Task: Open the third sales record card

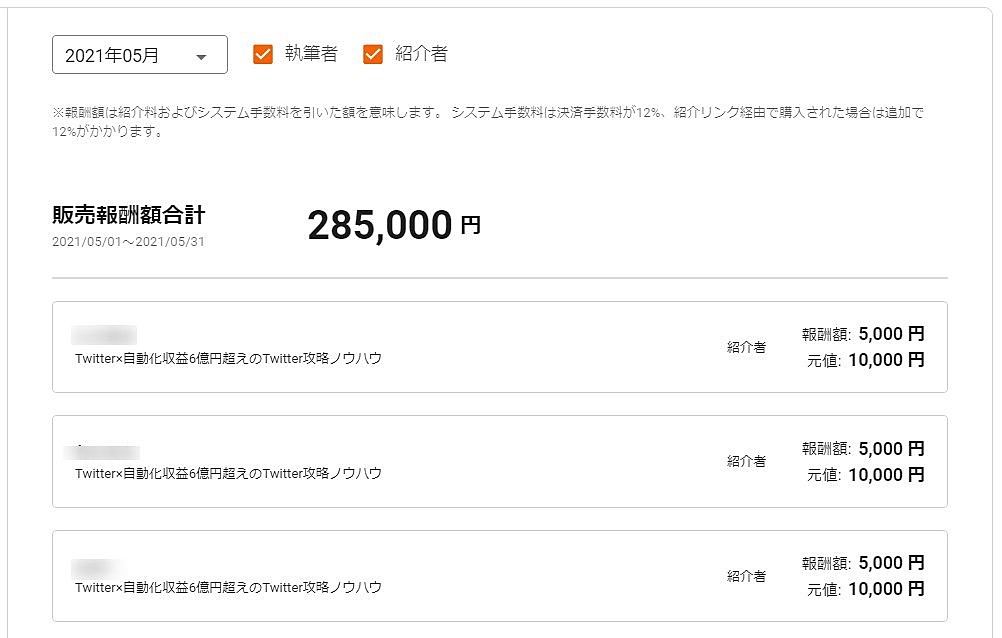Action: pos(500,576)
